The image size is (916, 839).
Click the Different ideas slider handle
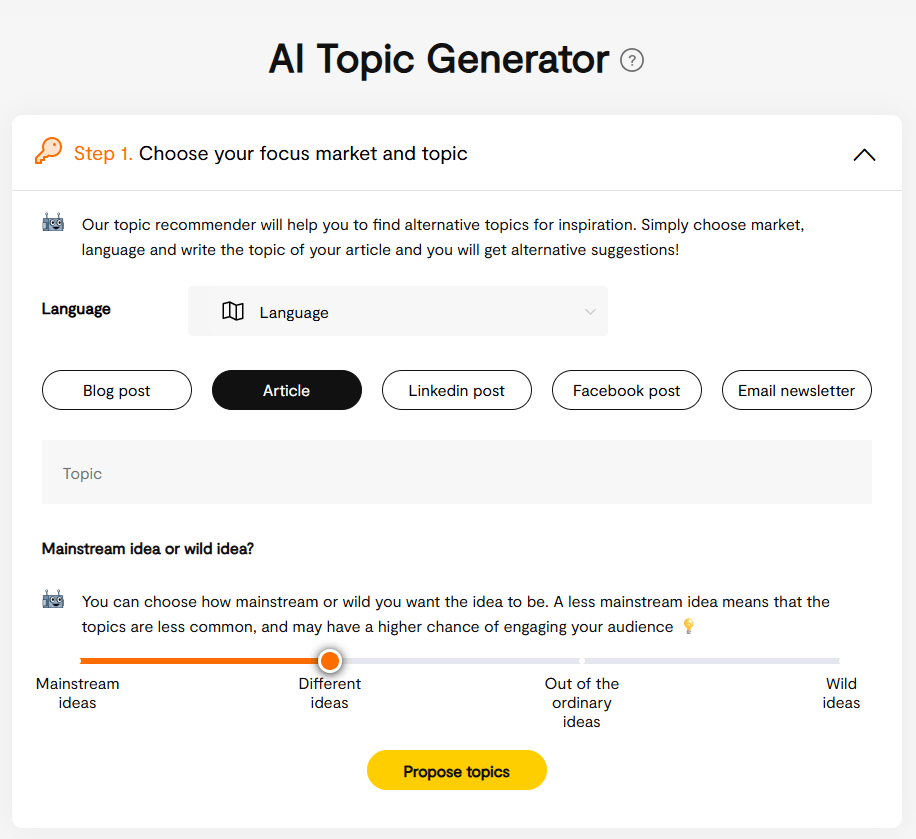(330, 660)
